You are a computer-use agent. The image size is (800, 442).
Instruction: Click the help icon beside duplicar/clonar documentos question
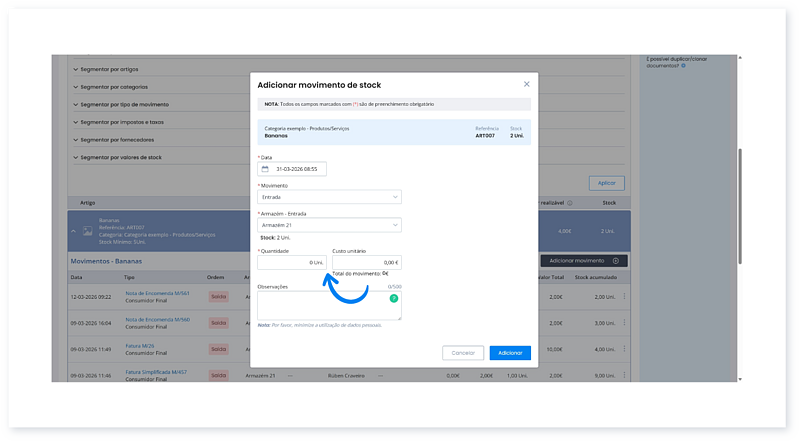pyautogui.click(x=684, y=66)
